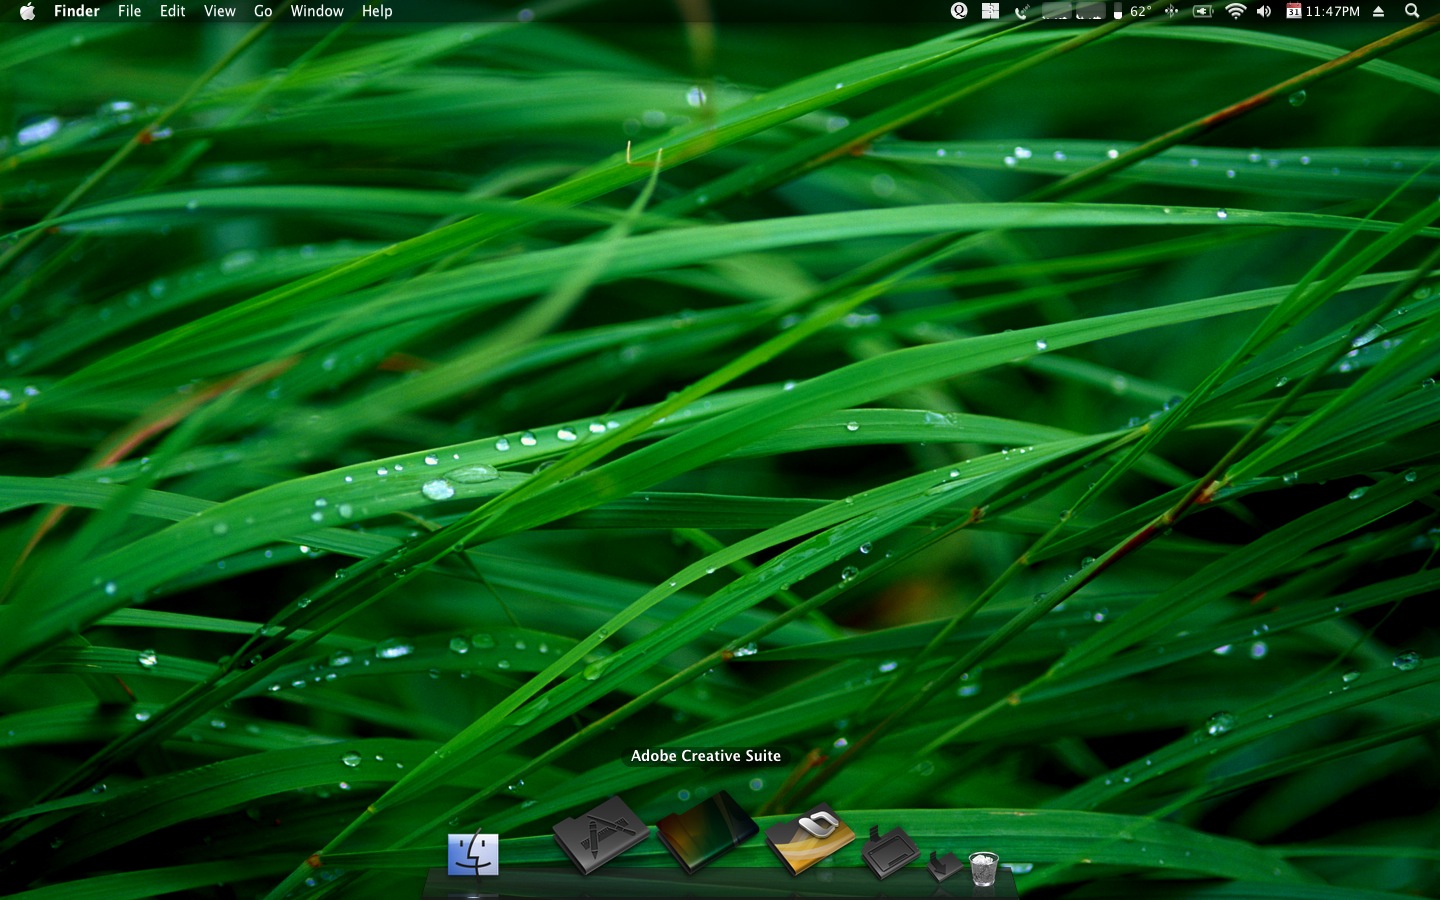Open the Apple menu
This screenshot has width=1440, height=900.
point(27,11)
